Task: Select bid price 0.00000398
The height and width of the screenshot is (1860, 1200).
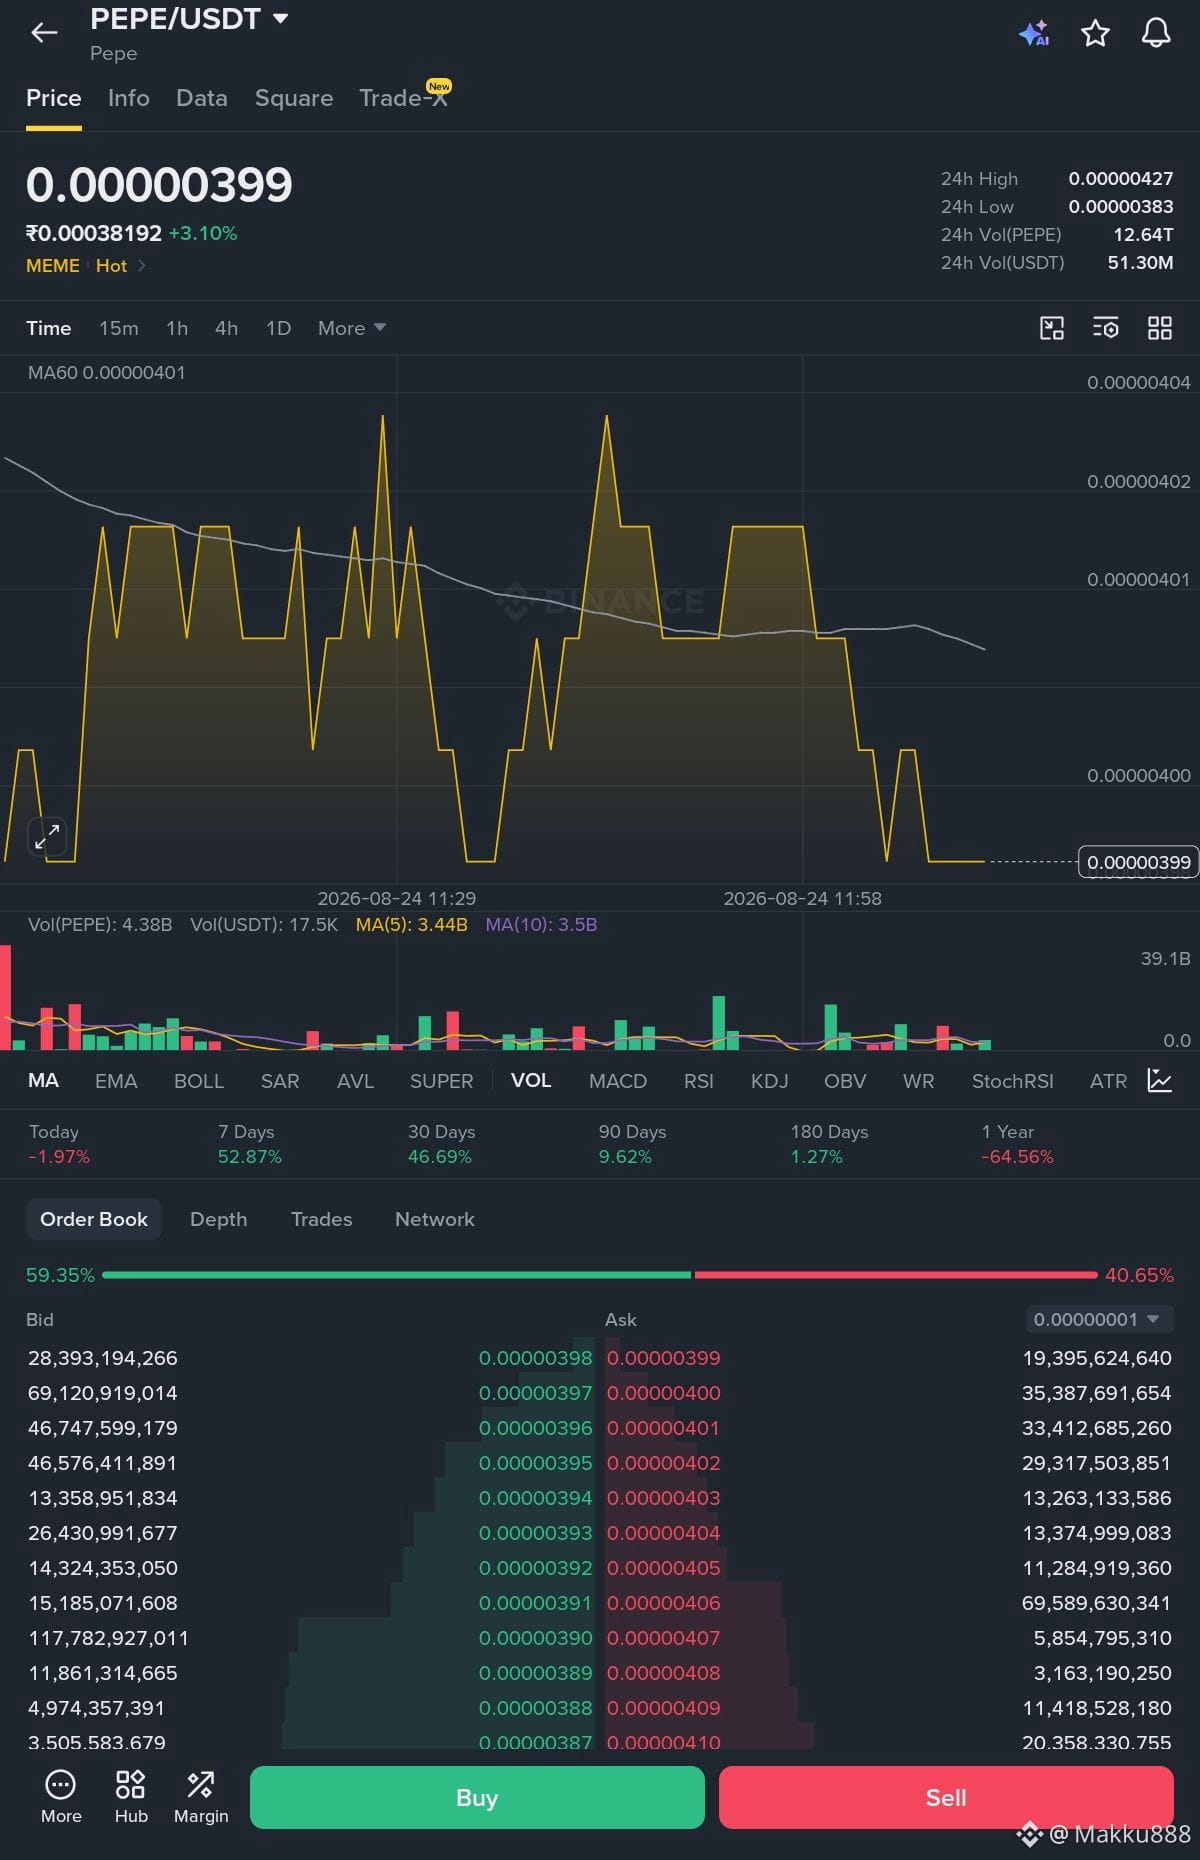Action: [536, 1358]
